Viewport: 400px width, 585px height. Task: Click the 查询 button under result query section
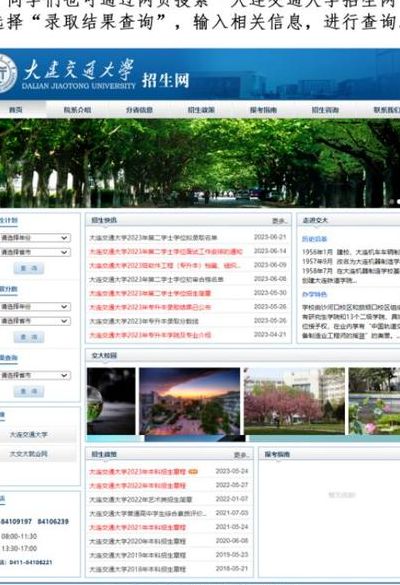click(x=29, y=391)
